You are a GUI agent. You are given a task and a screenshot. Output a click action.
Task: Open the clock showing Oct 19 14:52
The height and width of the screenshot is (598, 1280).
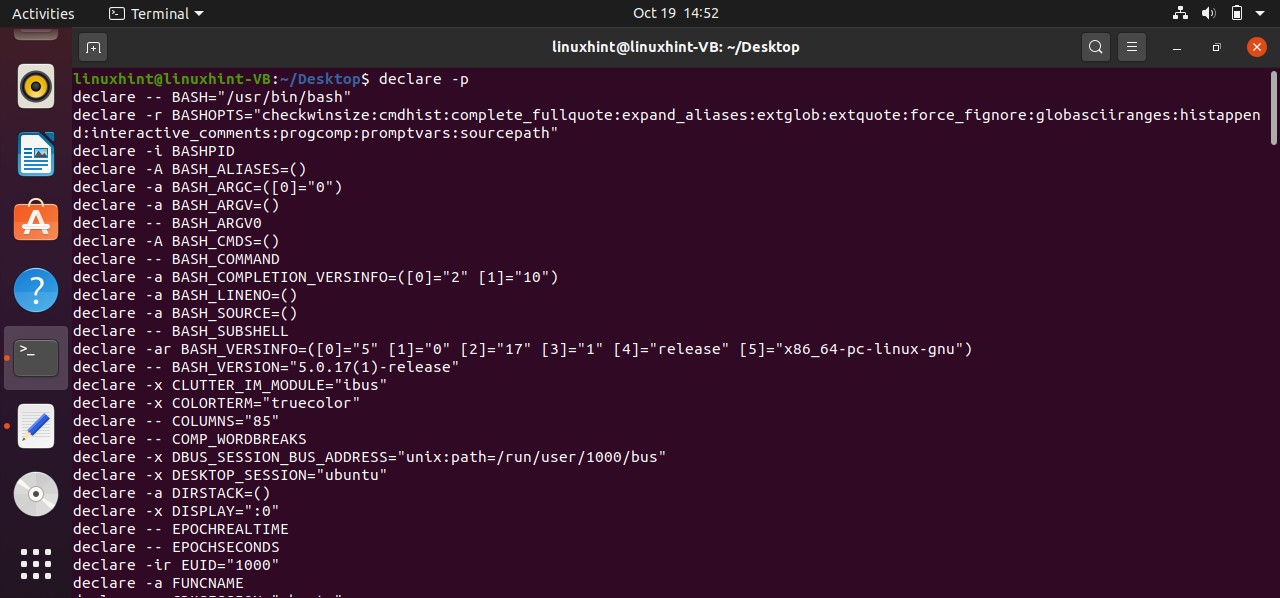click(x=676, y=14)
